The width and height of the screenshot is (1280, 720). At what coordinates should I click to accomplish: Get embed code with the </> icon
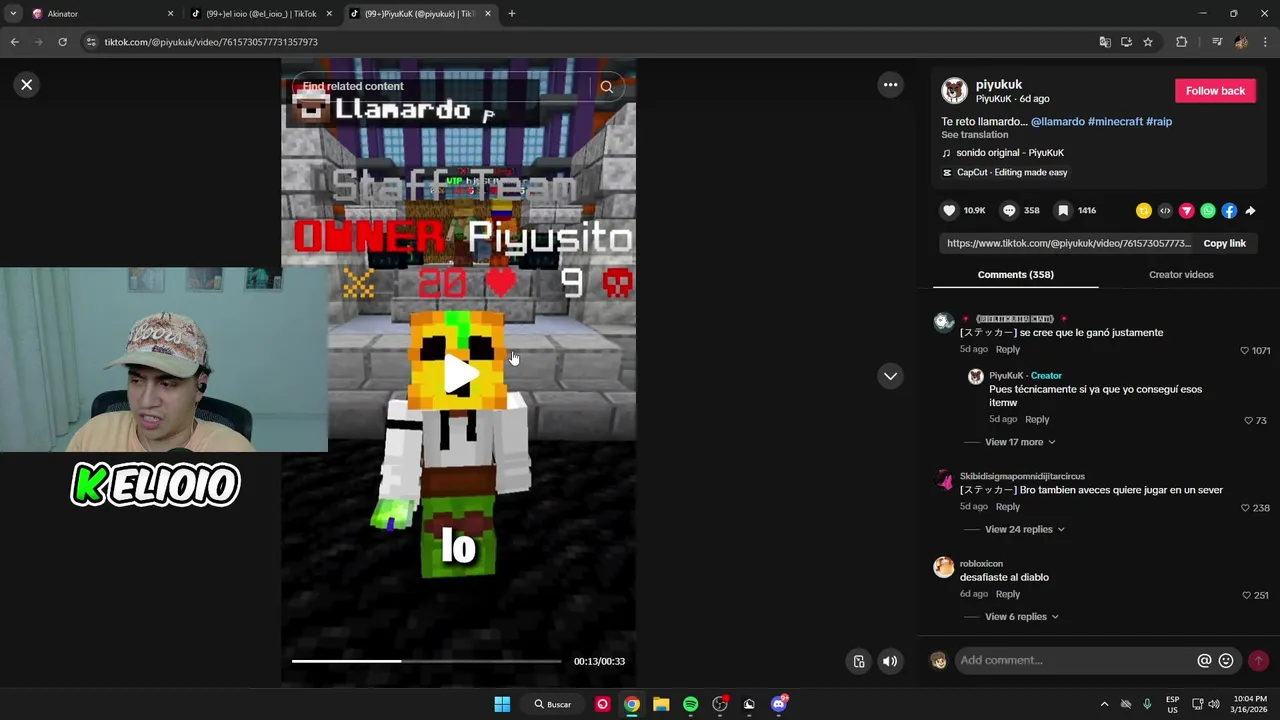(x=1165, y=211)
